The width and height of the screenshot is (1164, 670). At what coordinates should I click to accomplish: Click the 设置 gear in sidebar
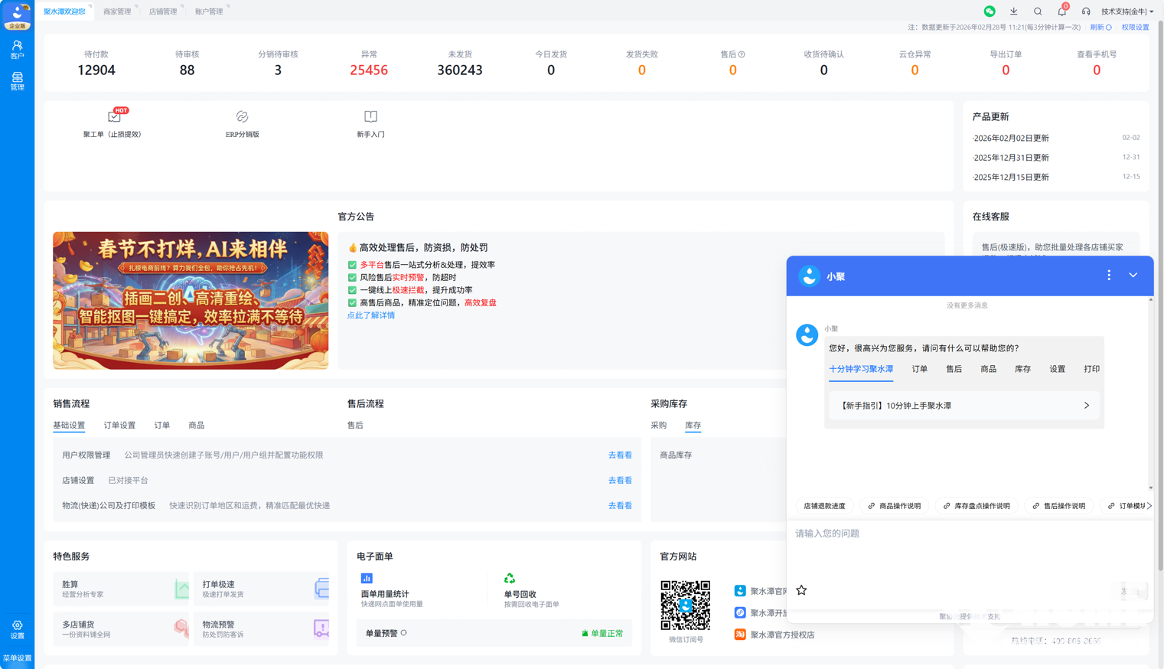pyautogui.click(x=17, y=629)
